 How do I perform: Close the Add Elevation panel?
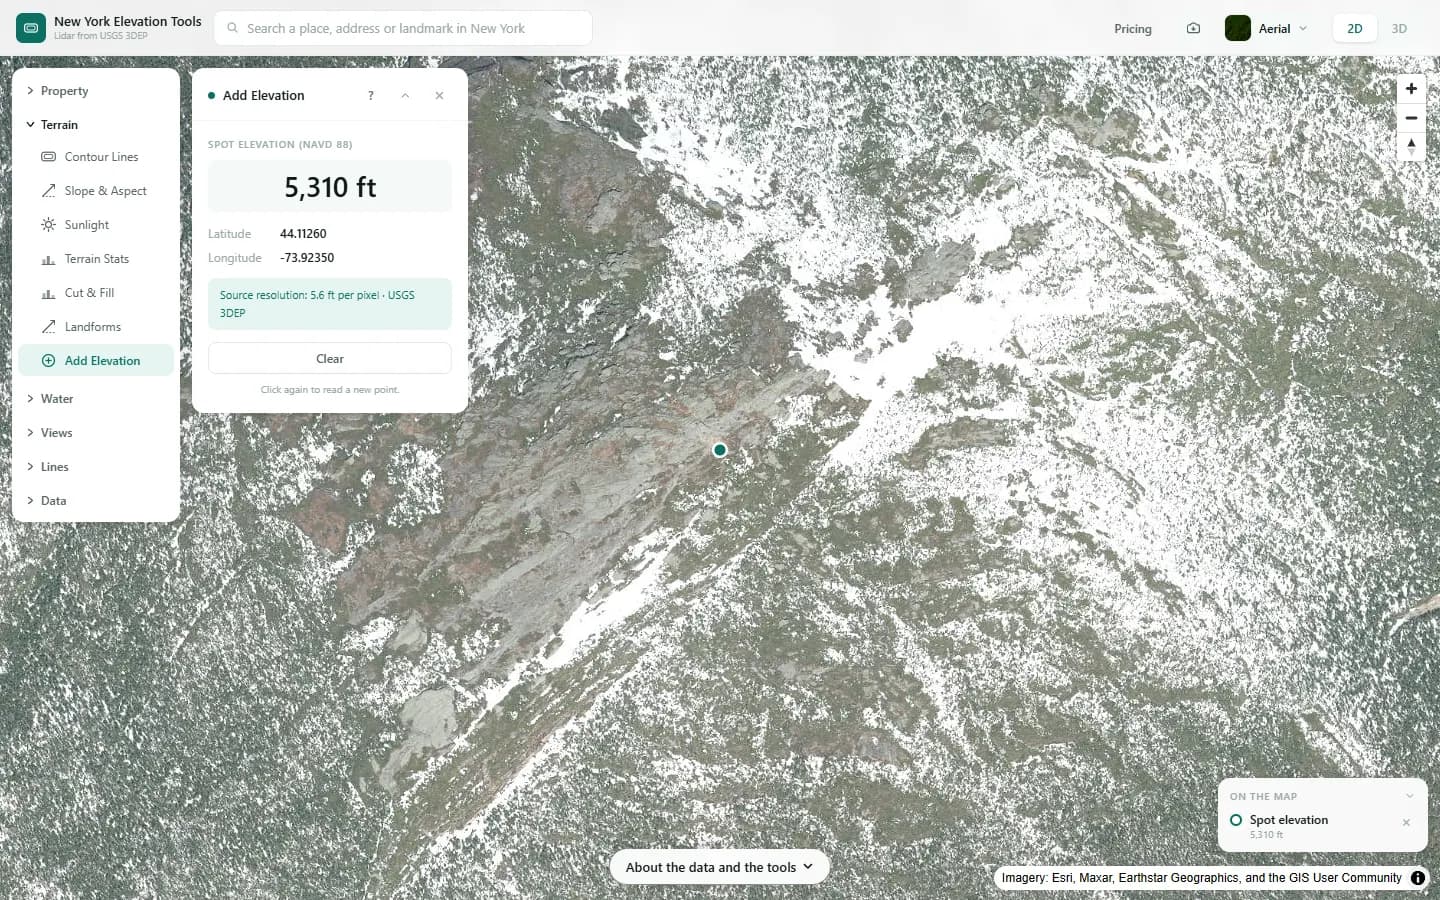[439, 96]
